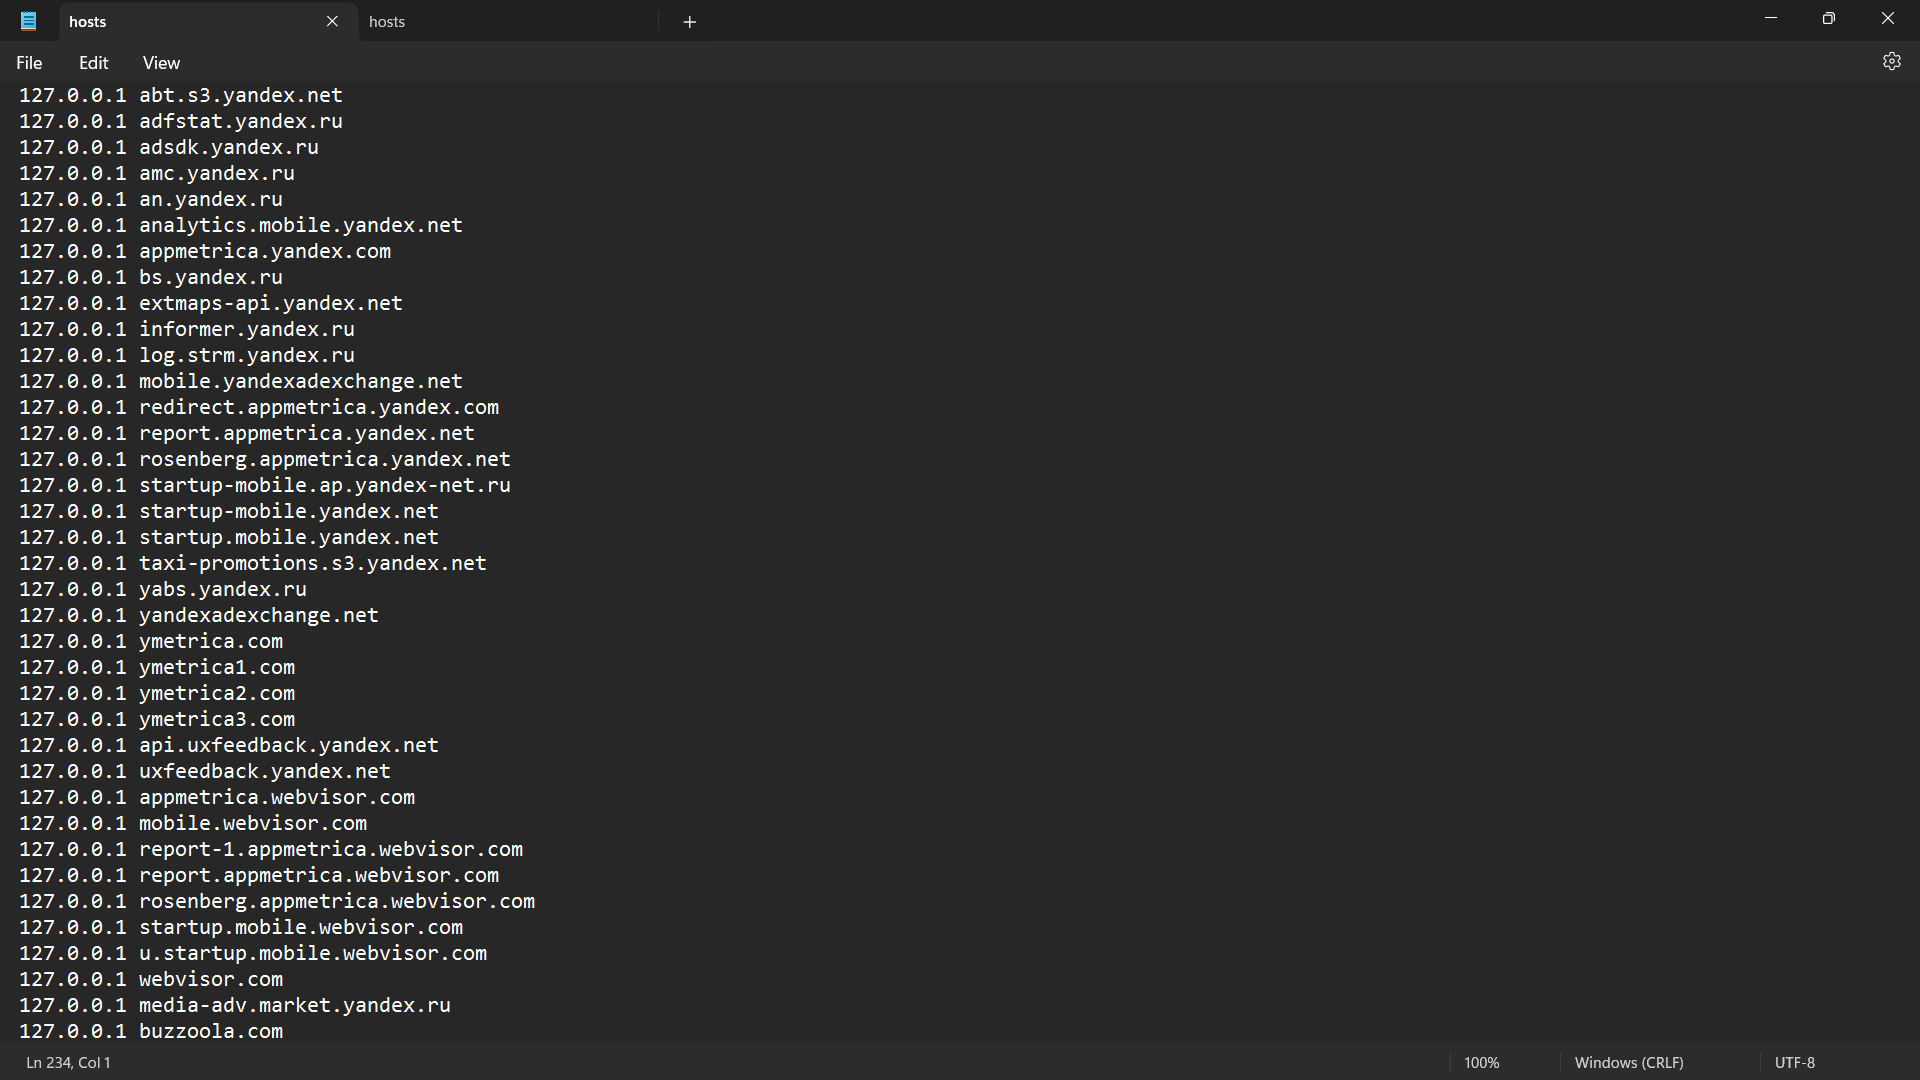Click Windows (CRLF) line ending indicator
Viewport: 1920px width, 1080px height.
1629,1062
